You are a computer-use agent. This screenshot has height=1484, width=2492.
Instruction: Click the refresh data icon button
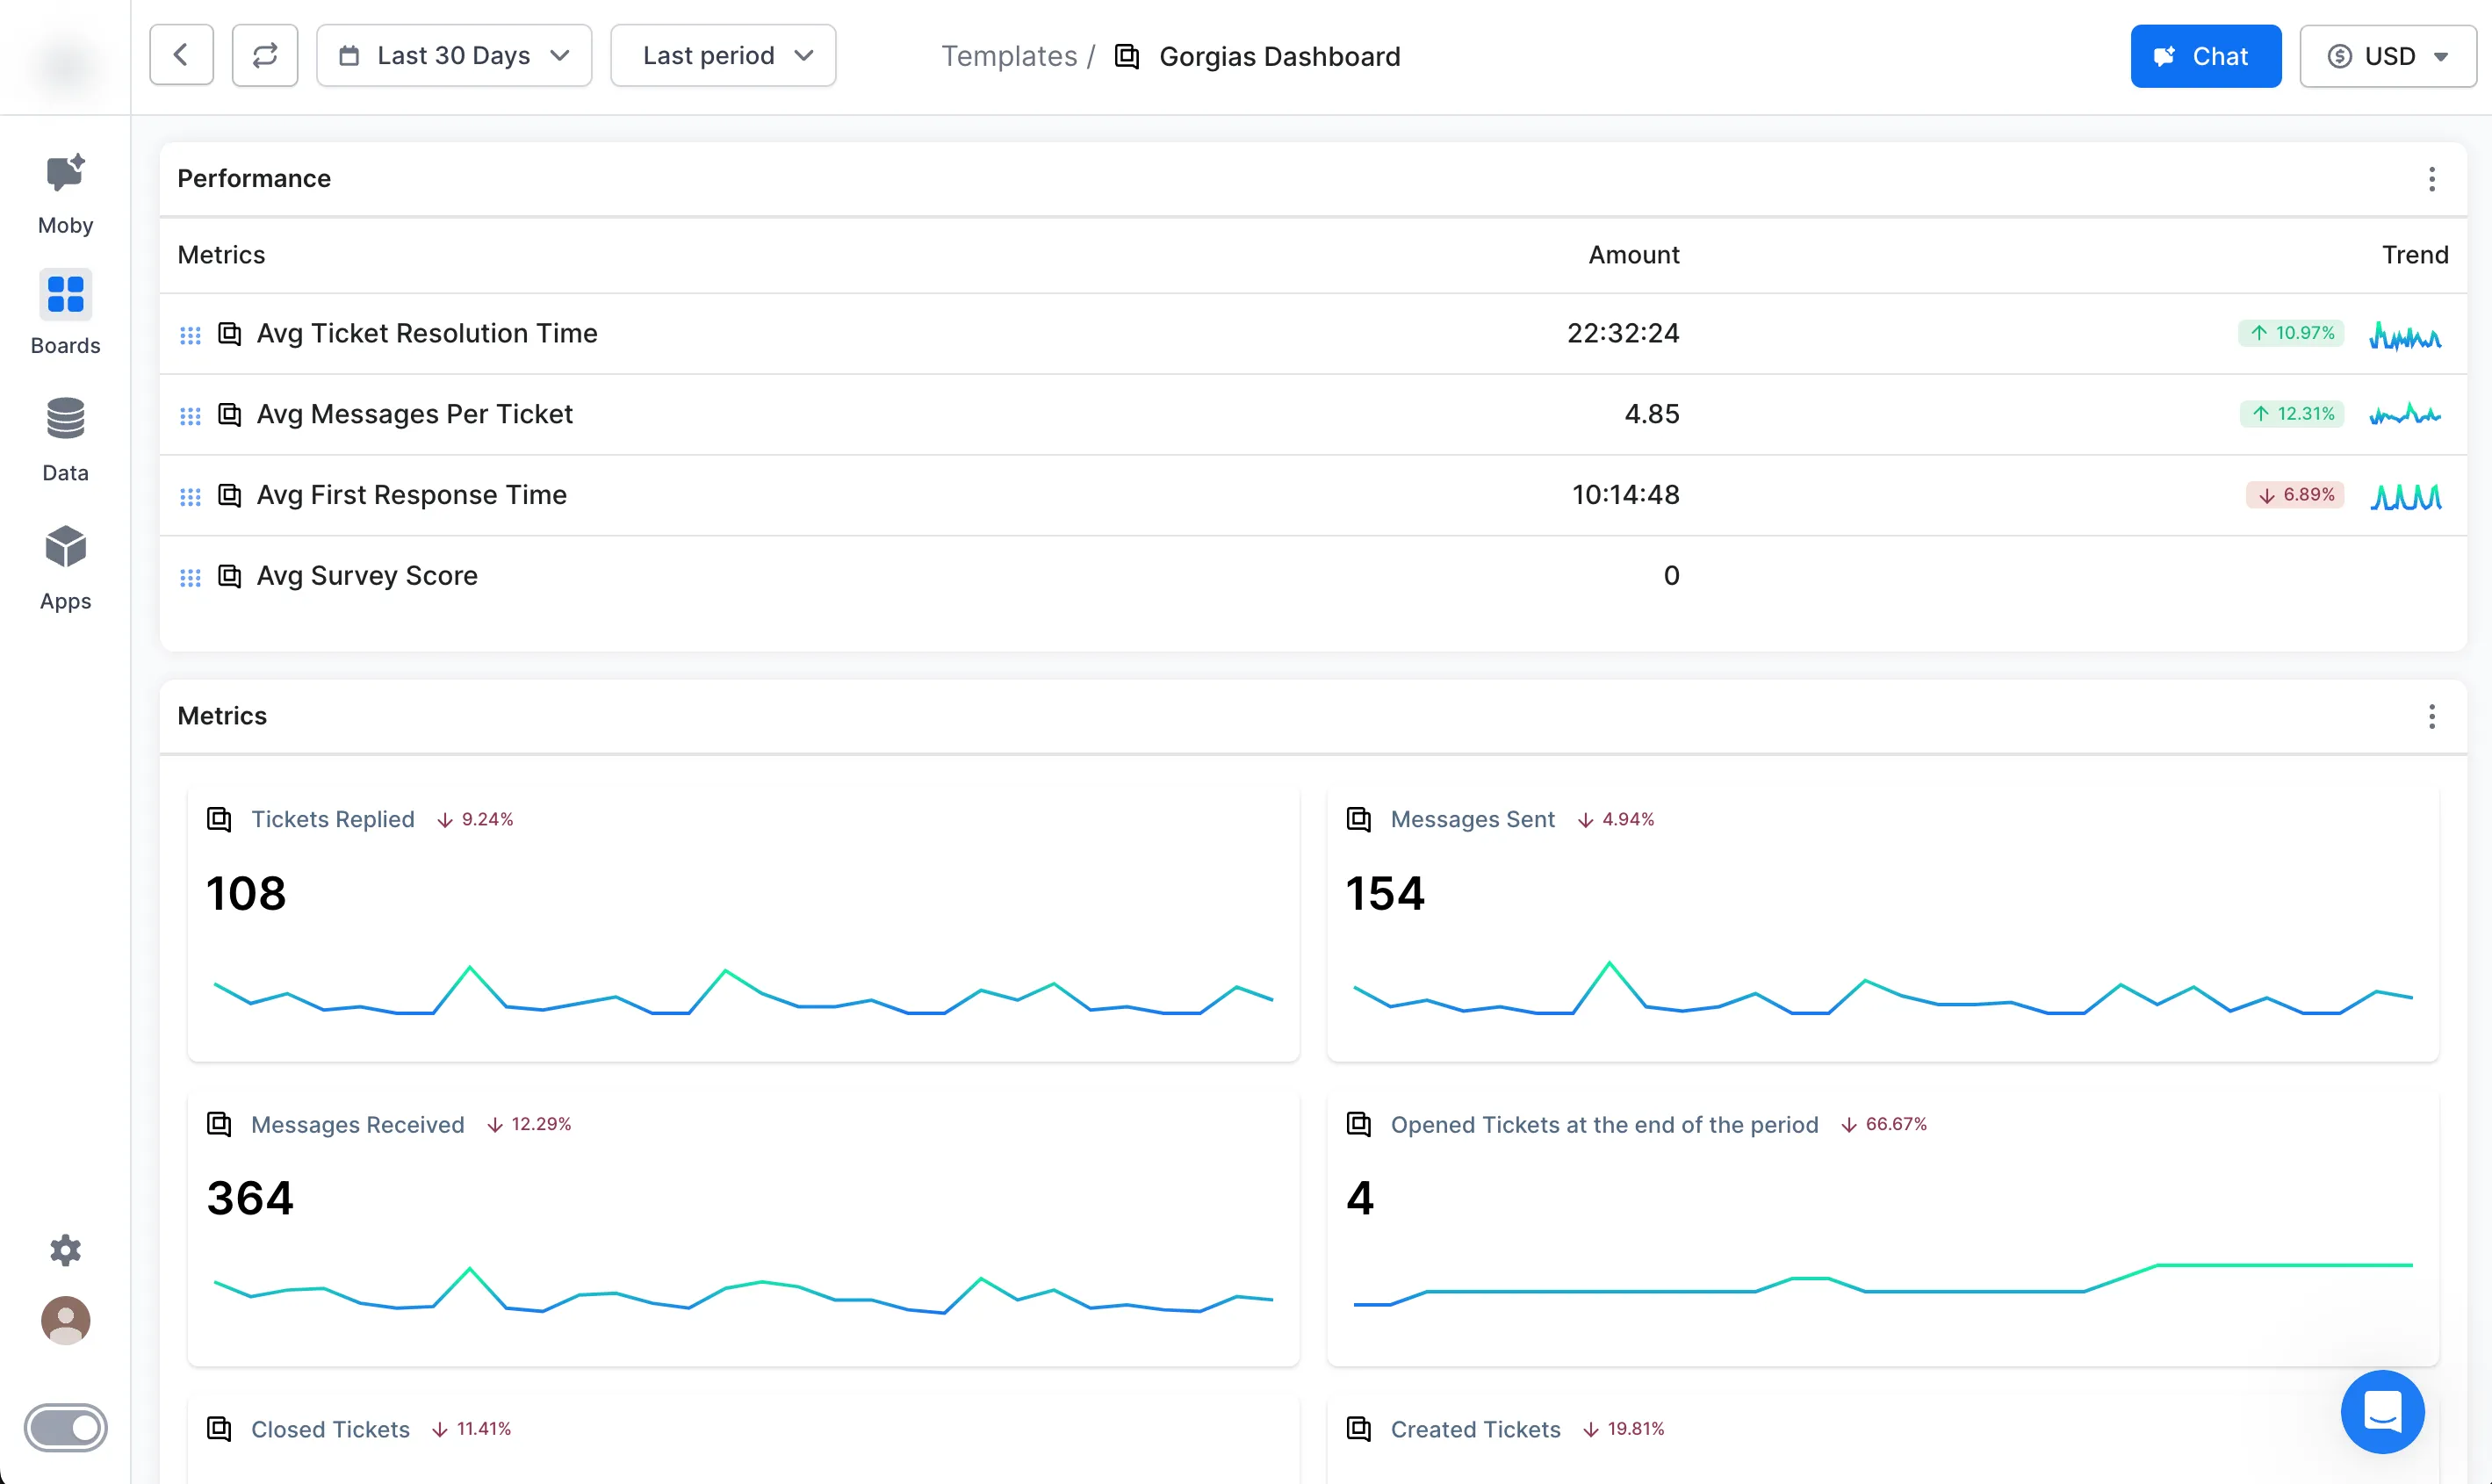(265, 56)
